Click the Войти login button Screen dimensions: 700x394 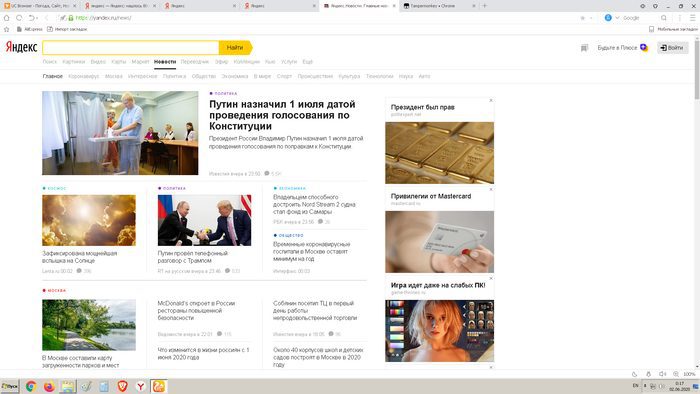click(x=672, y=48)
